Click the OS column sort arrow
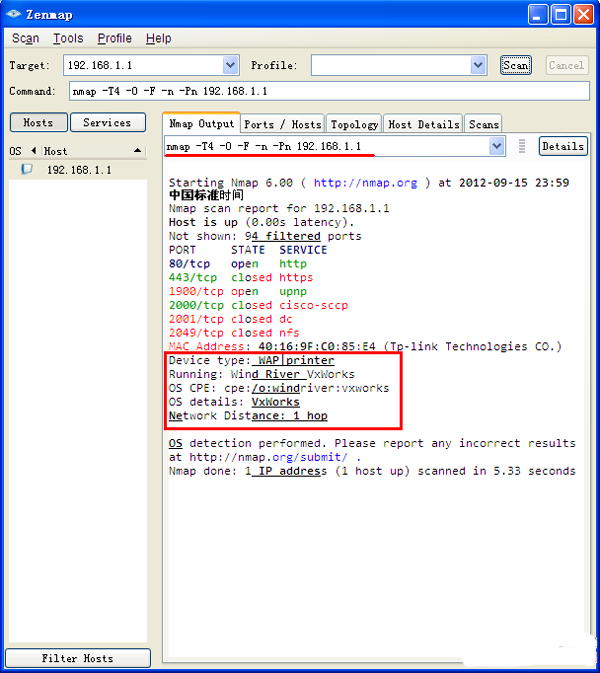This screenshot has width=600, height=673. click(x=33, y=151)
